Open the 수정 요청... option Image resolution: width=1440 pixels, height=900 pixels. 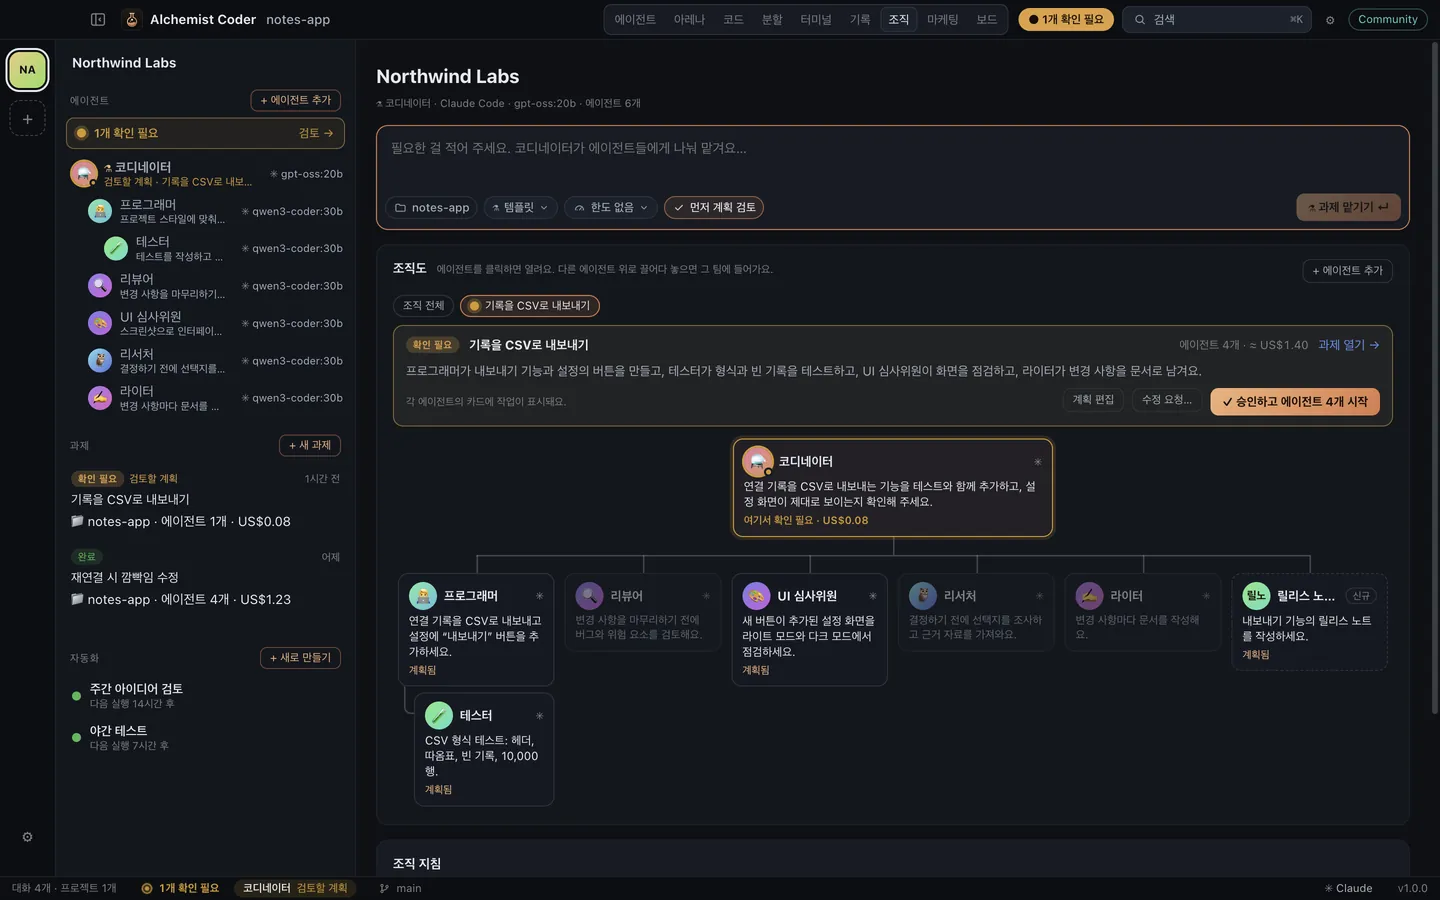click(1167, 400)
